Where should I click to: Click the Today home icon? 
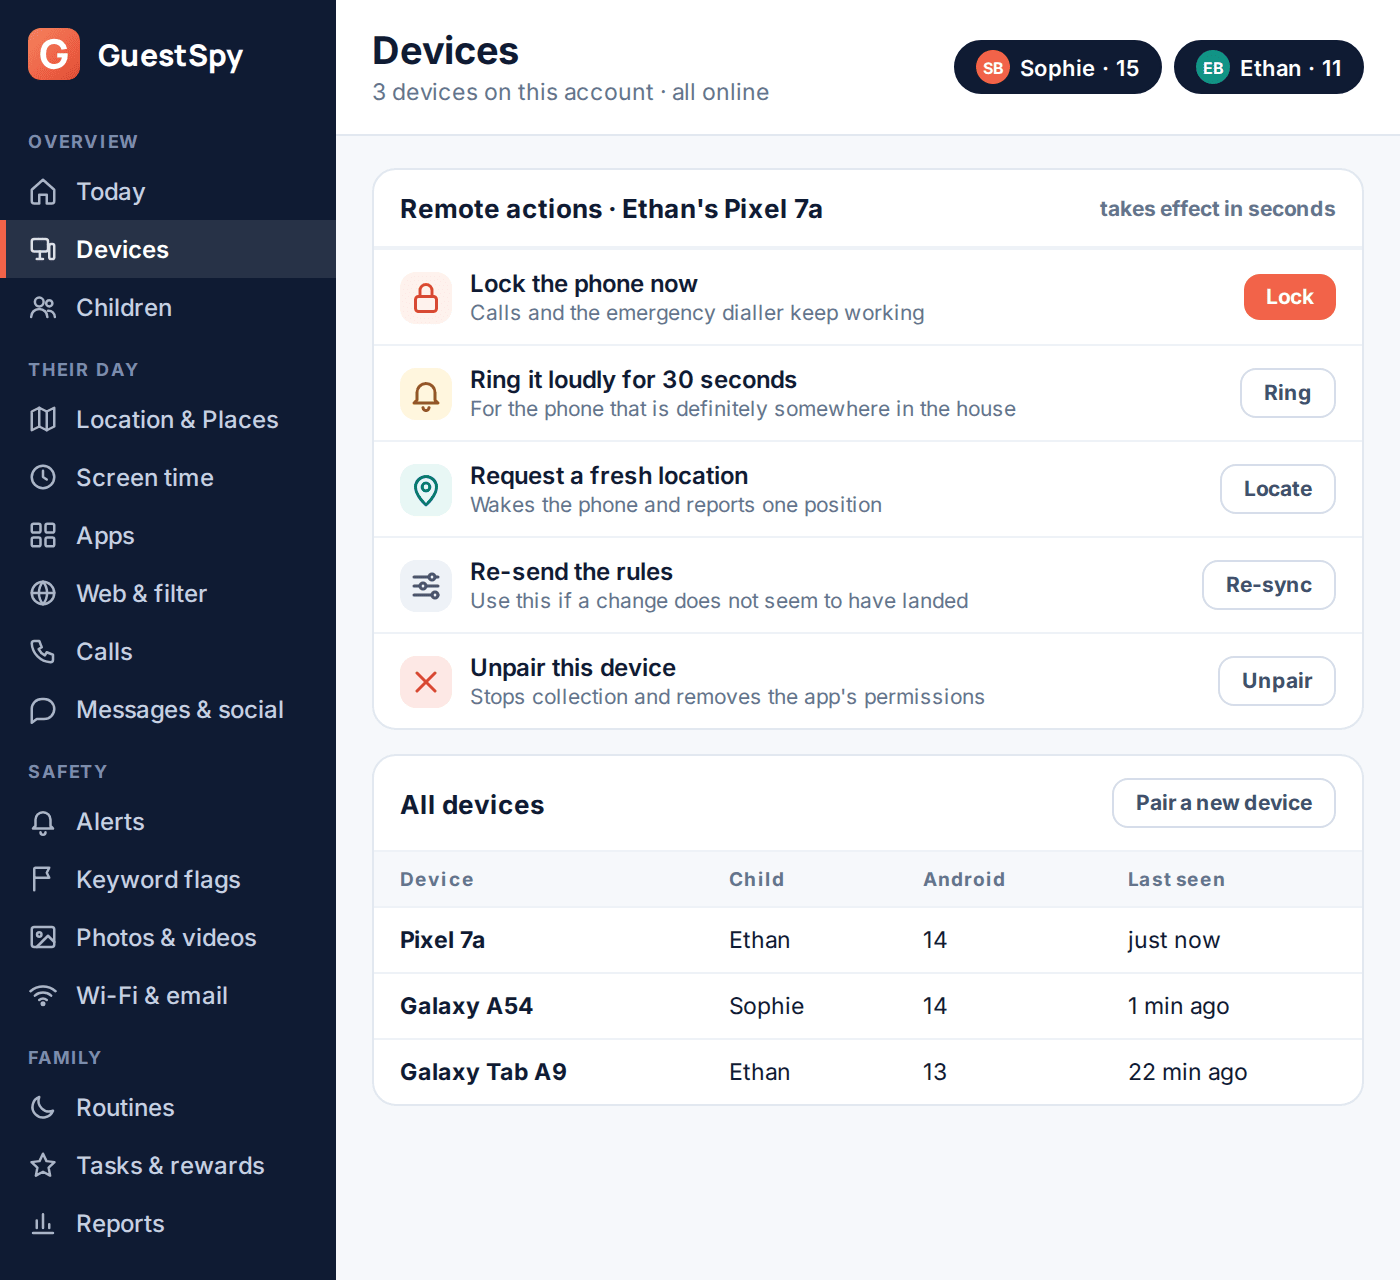click(43, 191)
